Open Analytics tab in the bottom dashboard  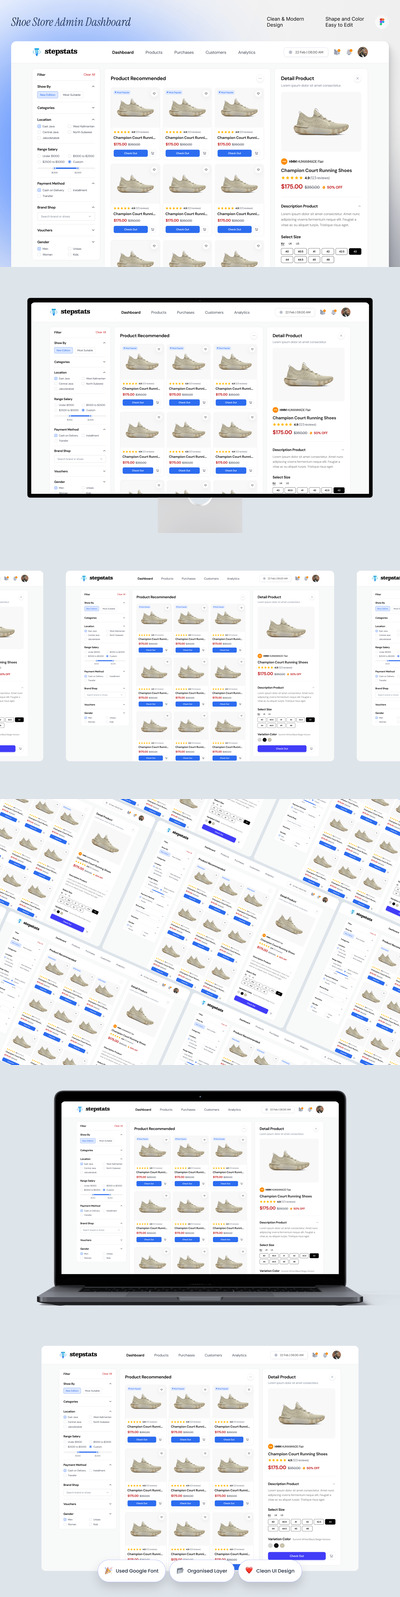click(239, 1355)
